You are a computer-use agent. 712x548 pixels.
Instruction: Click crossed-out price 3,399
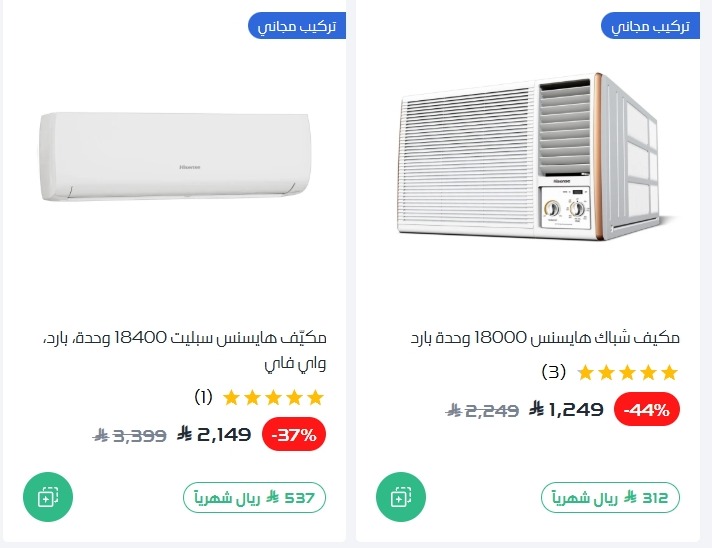130,435
